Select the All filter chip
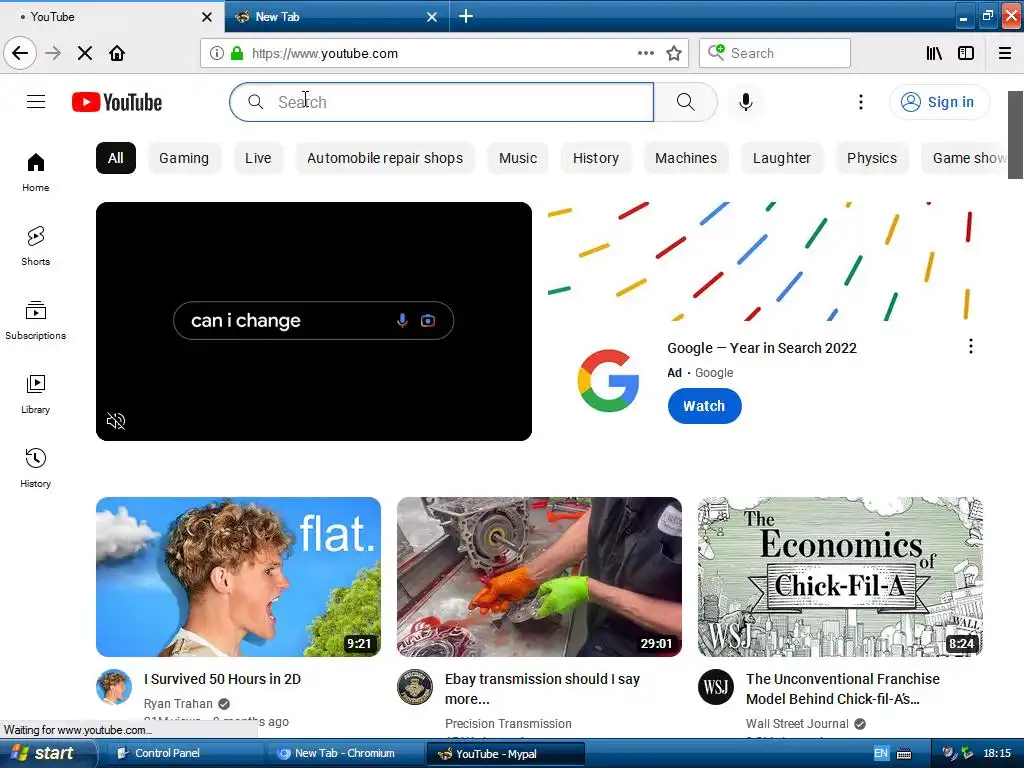This screenshot has width=1024, height=768. click(x=116, y=158)
